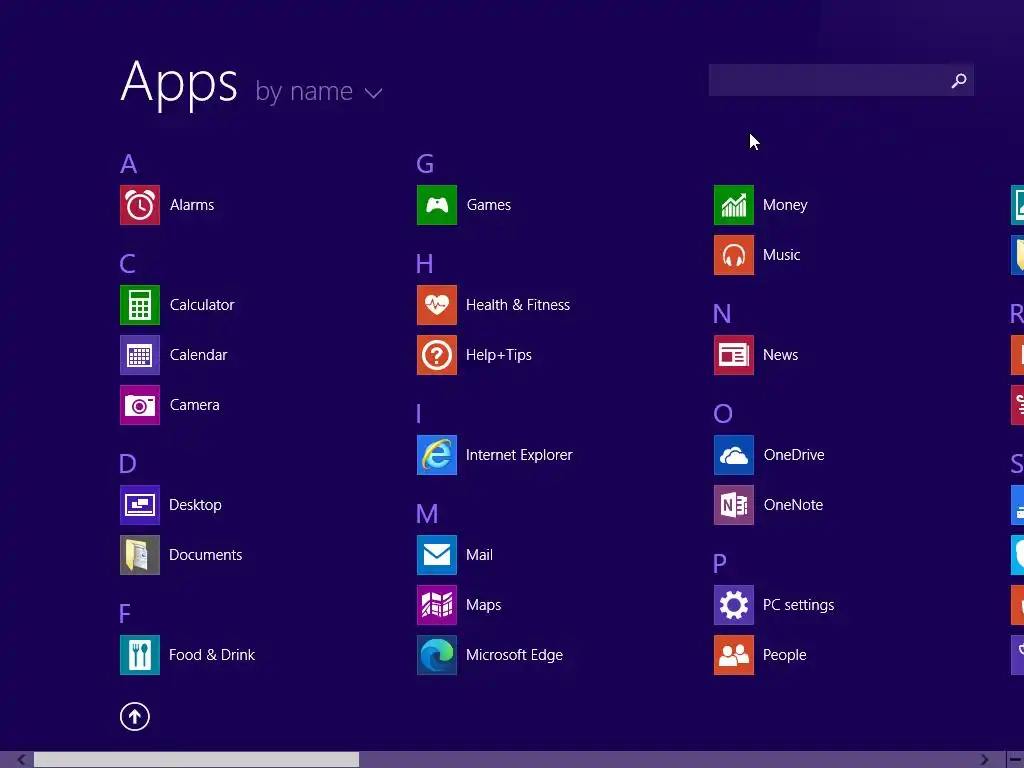Image resolution: width=1024 pixels, height=768 pixels.
Task: Select the letter N group header
Action: pyautogui.click(x=722, y=314)
